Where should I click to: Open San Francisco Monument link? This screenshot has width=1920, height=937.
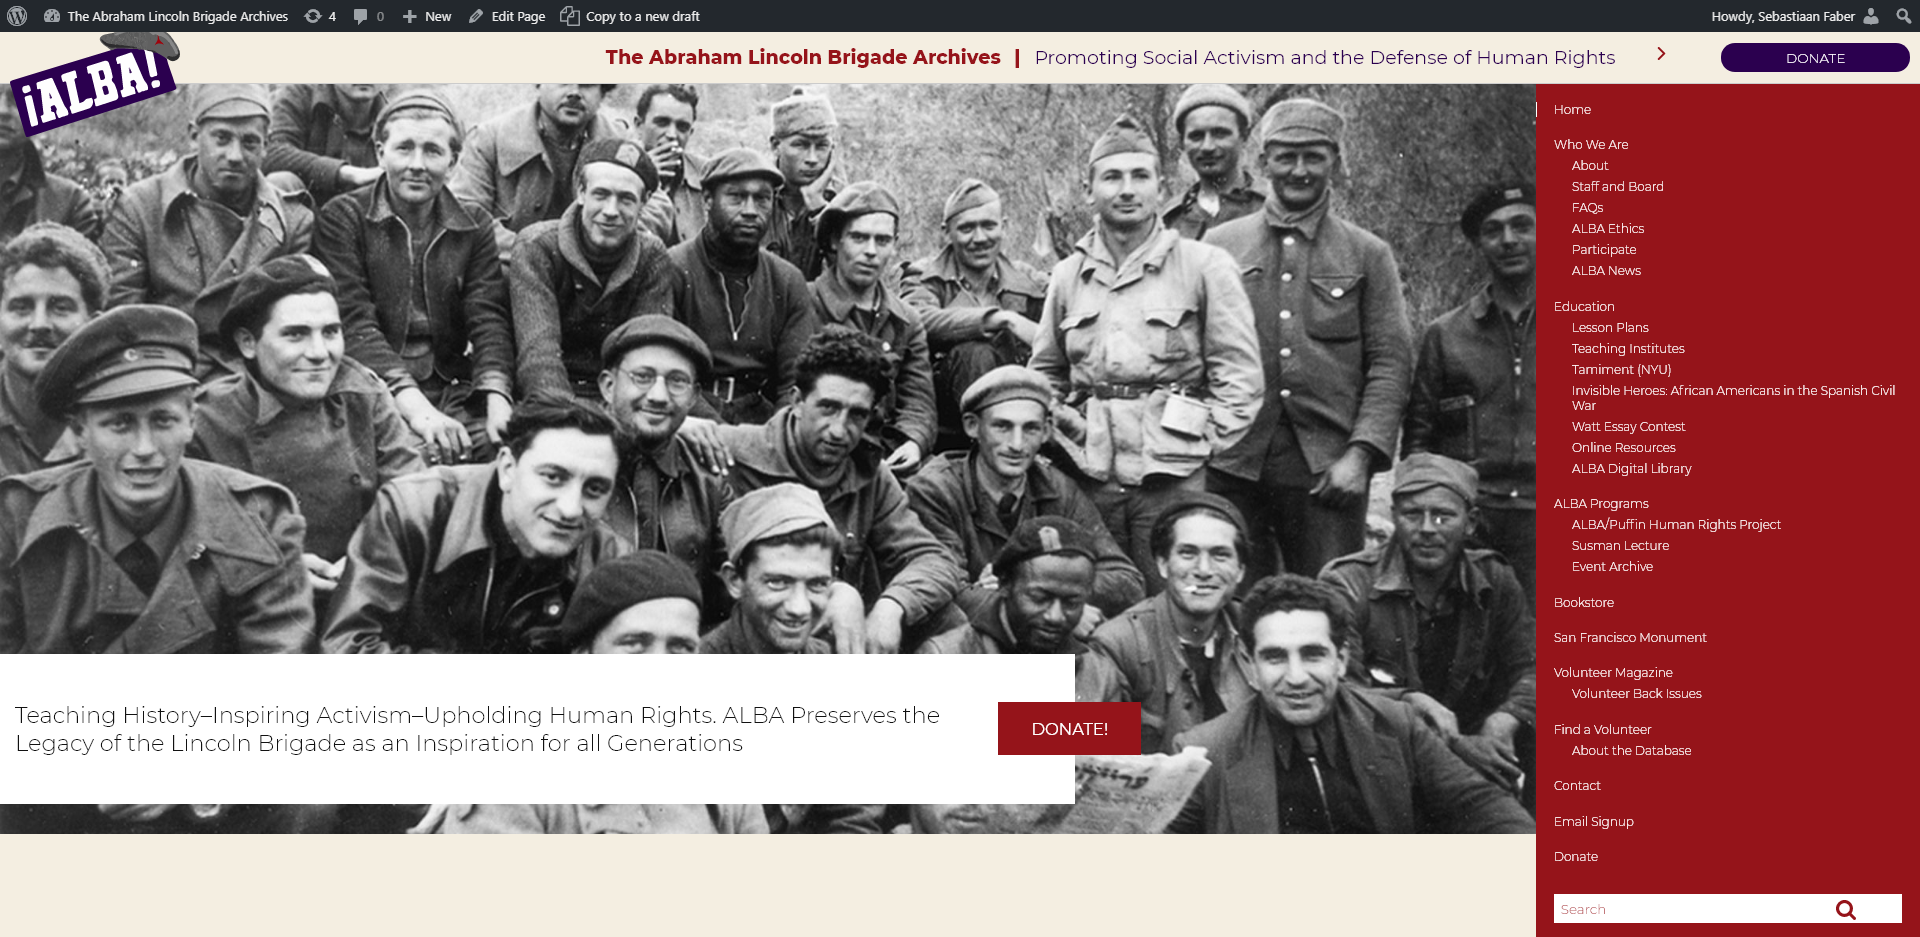1630,638
